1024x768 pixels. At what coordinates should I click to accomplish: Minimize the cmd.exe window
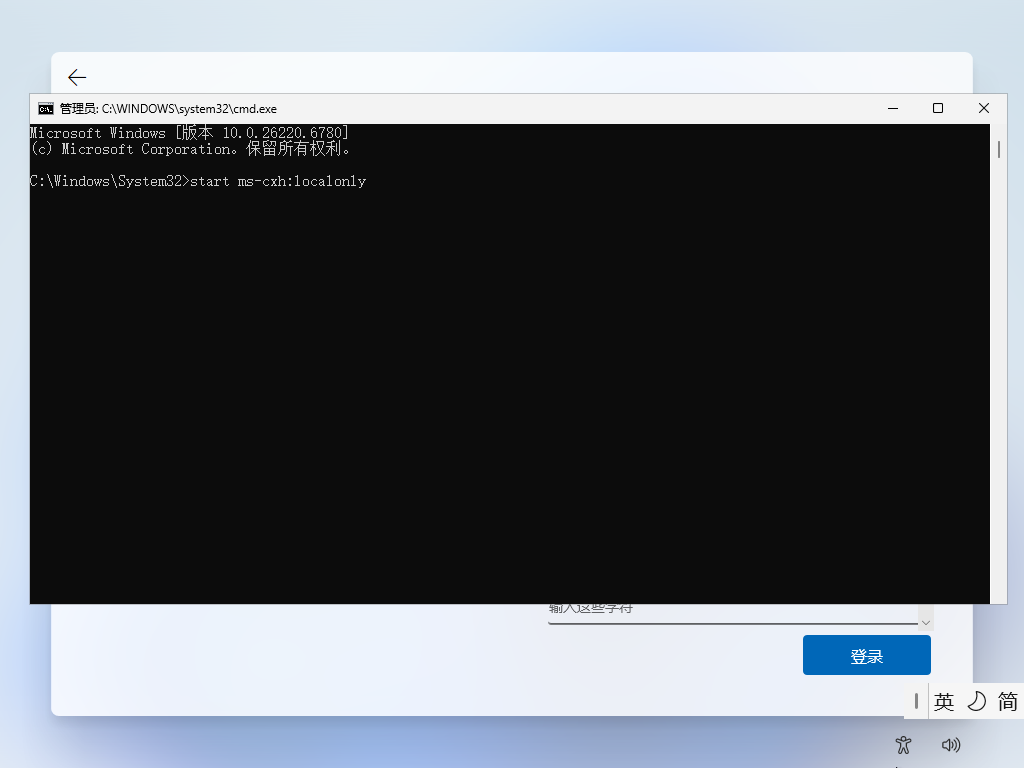point(892,108)
